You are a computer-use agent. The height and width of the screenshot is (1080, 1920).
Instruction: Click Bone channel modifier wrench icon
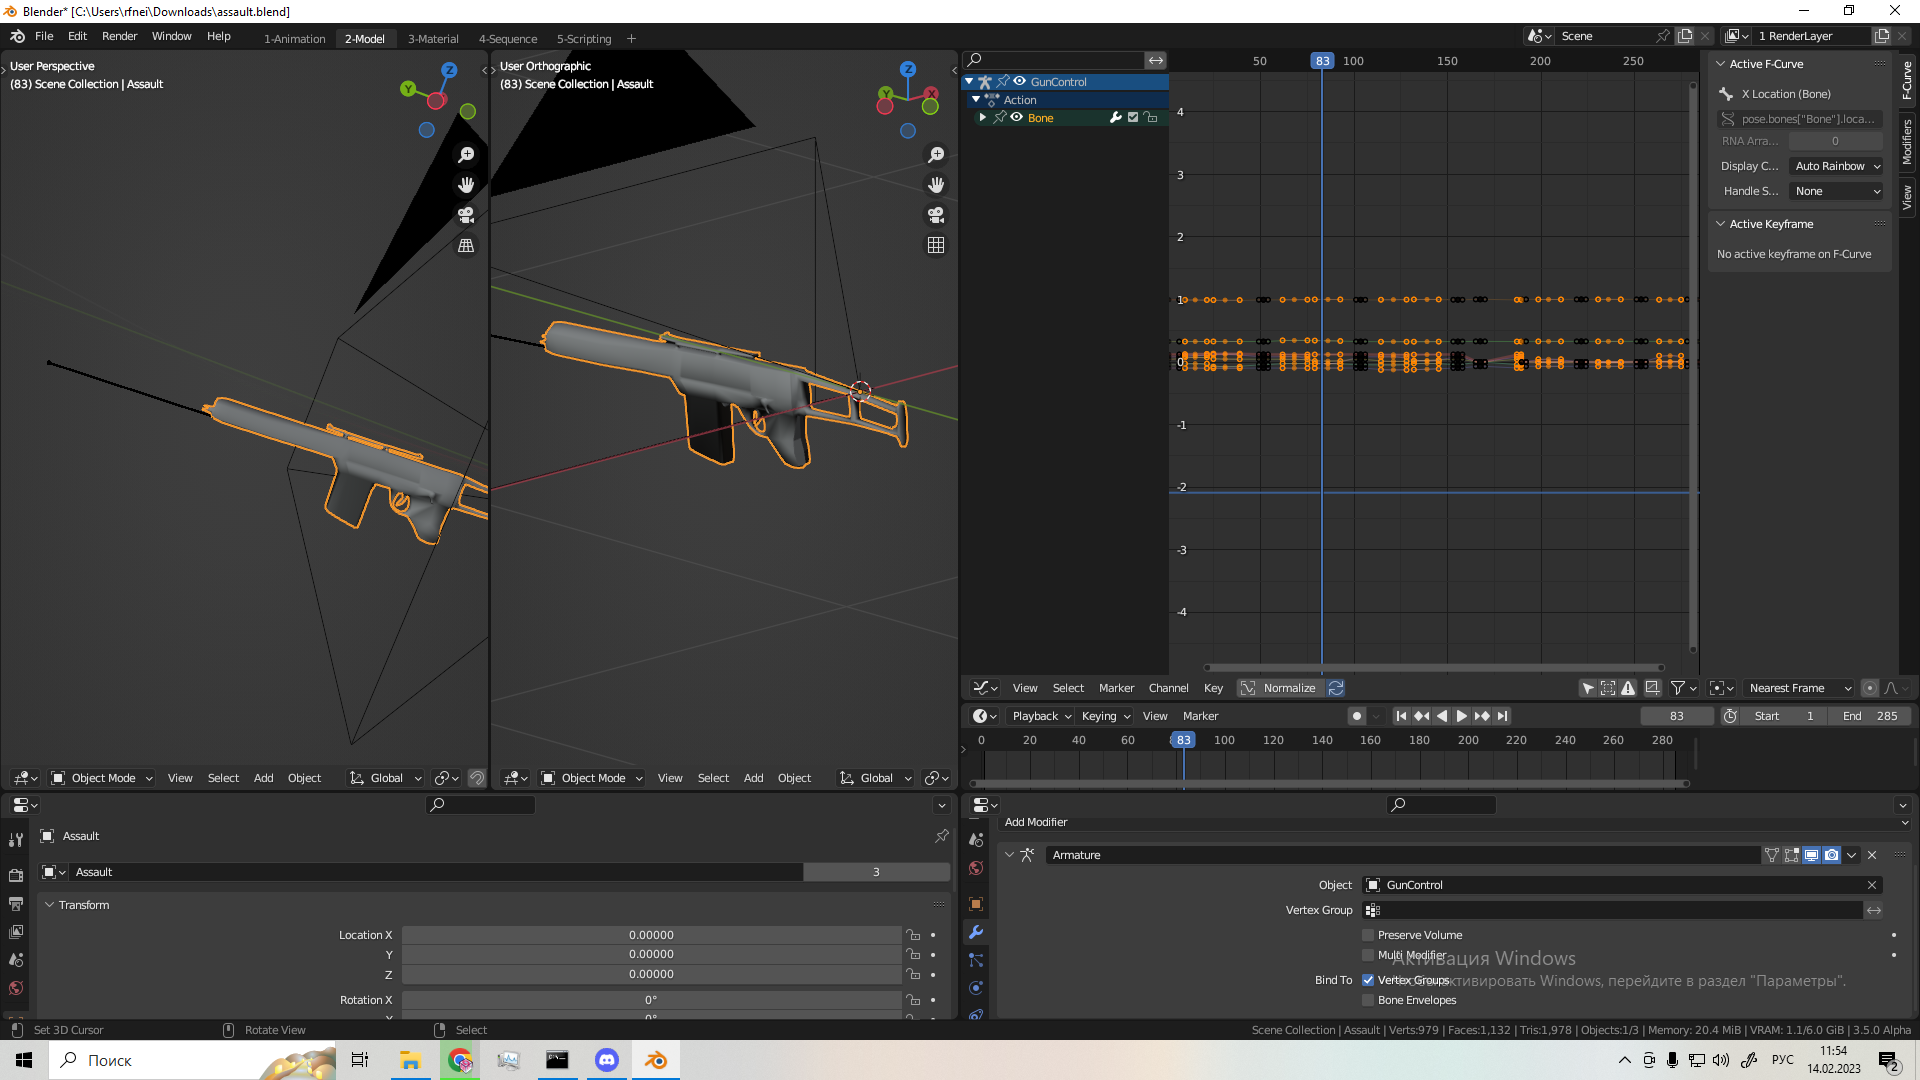tap(1116, 118)
